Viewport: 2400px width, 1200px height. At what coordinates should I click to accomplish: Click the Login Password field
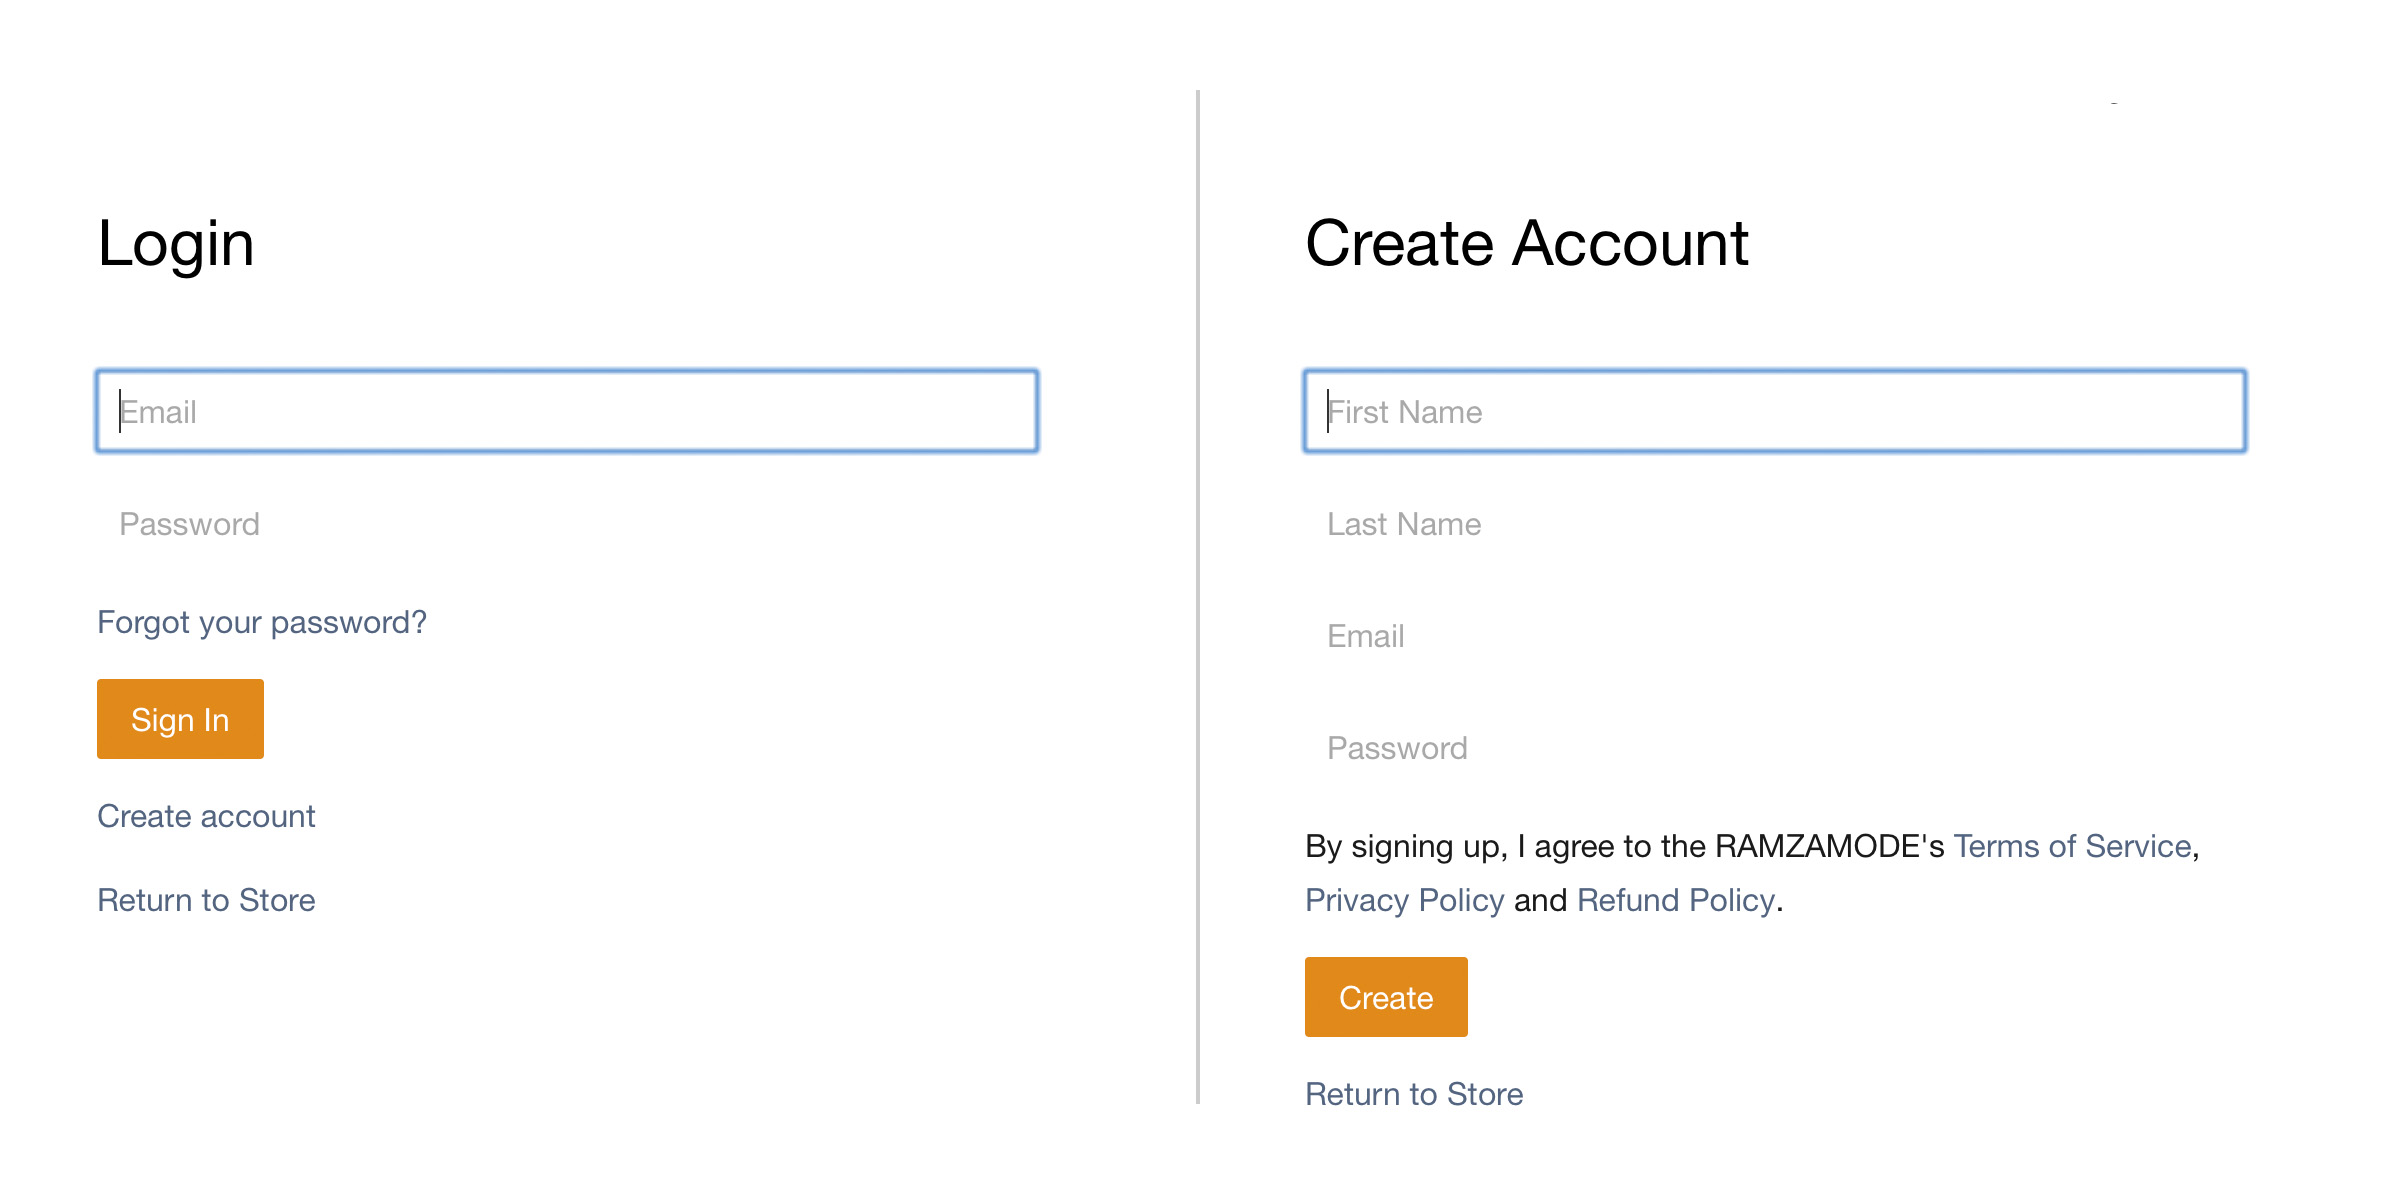pos(567,524)
